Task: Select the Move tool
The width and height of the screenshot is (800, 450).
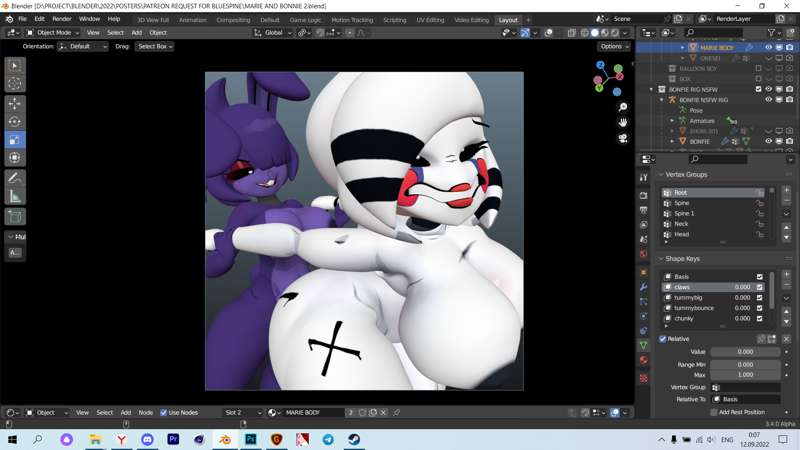Action: point(15,104)
